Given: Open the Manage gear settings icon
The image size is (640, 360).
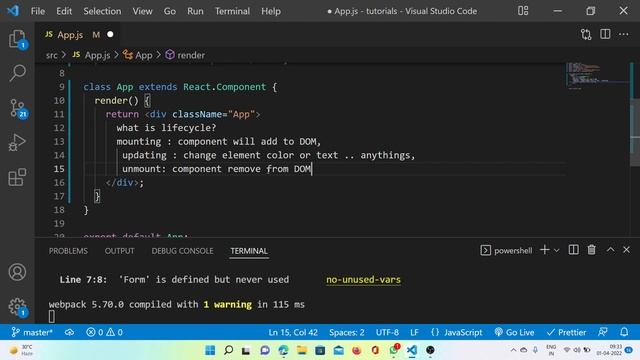Looking at the screenshot, I should point(17,307).
